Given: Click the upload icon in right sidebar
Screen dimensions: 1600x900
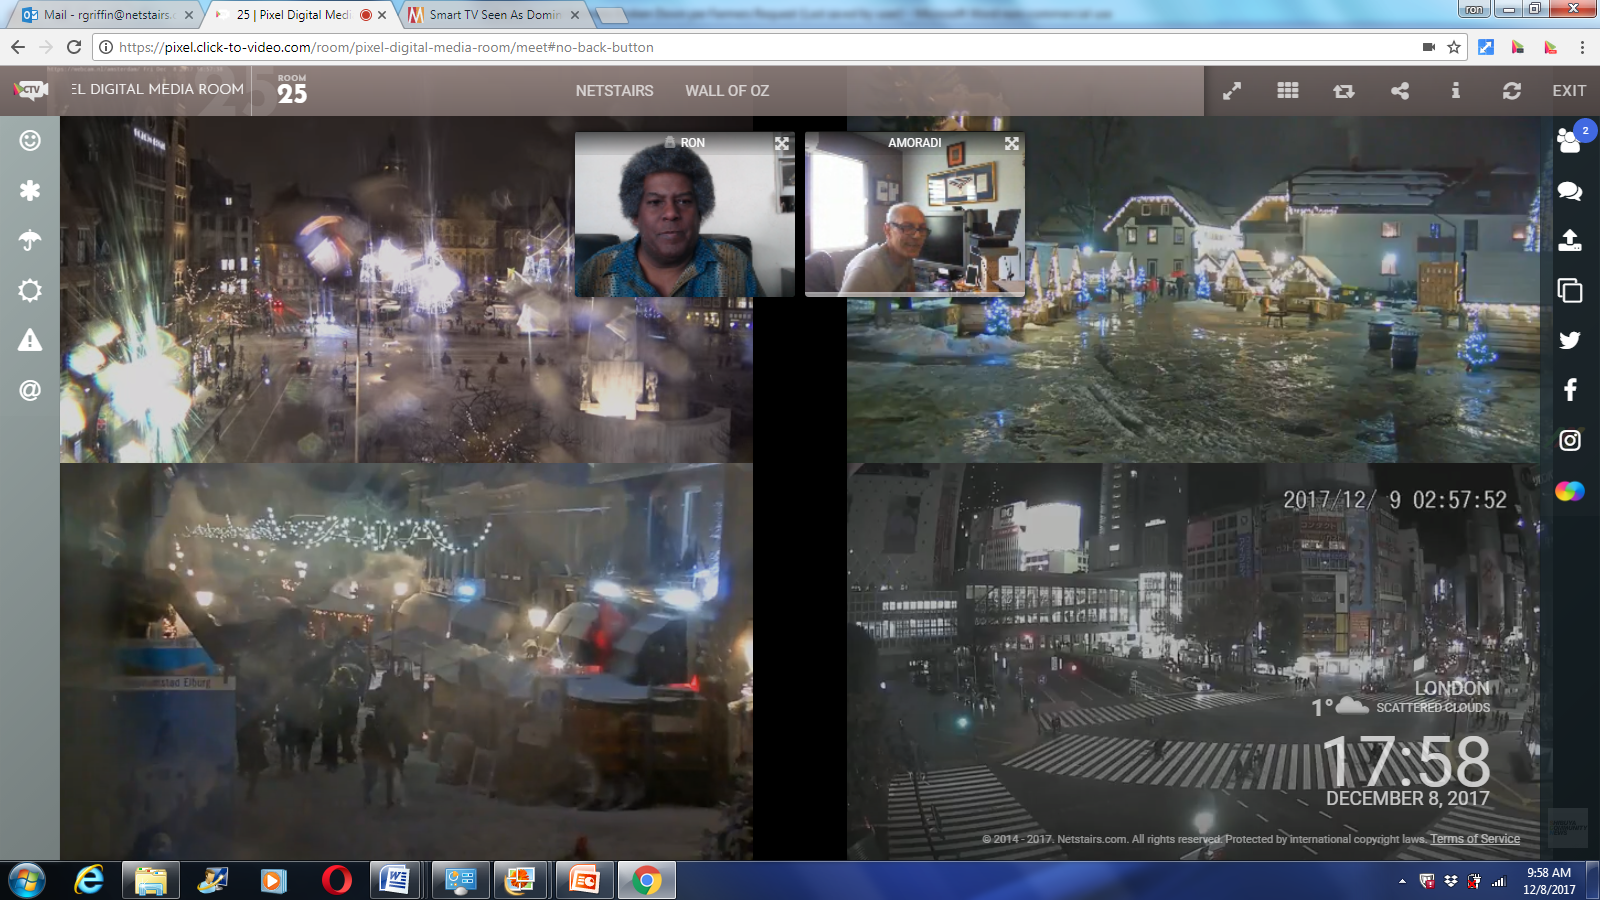Looking at the screenshot, I should tap(1570, 240).
